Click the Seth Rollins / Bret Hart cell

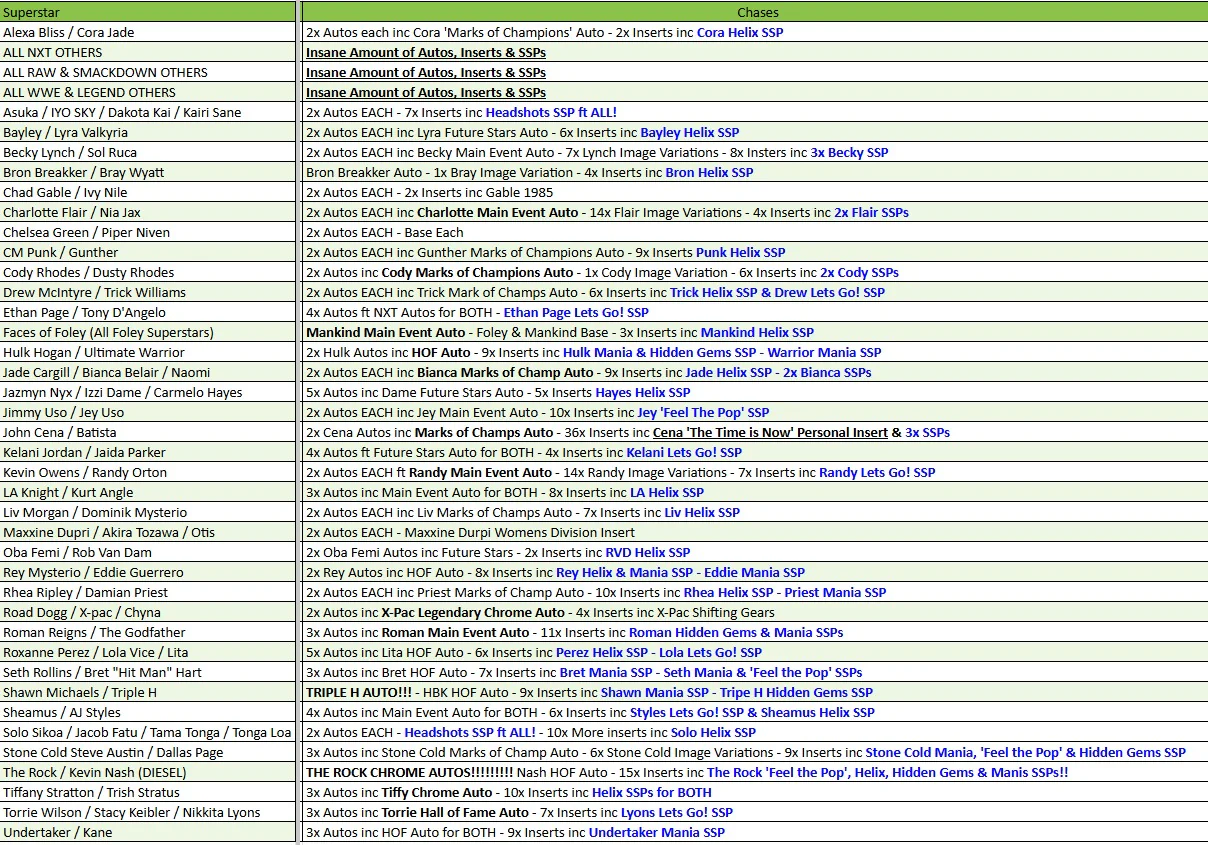click(148, 672)
